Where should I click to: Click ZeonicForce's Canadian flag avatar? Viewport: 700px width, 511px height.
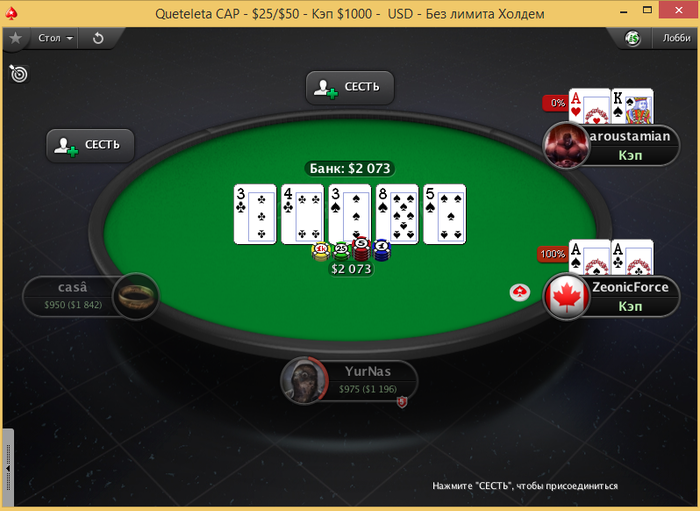point(566,297)
